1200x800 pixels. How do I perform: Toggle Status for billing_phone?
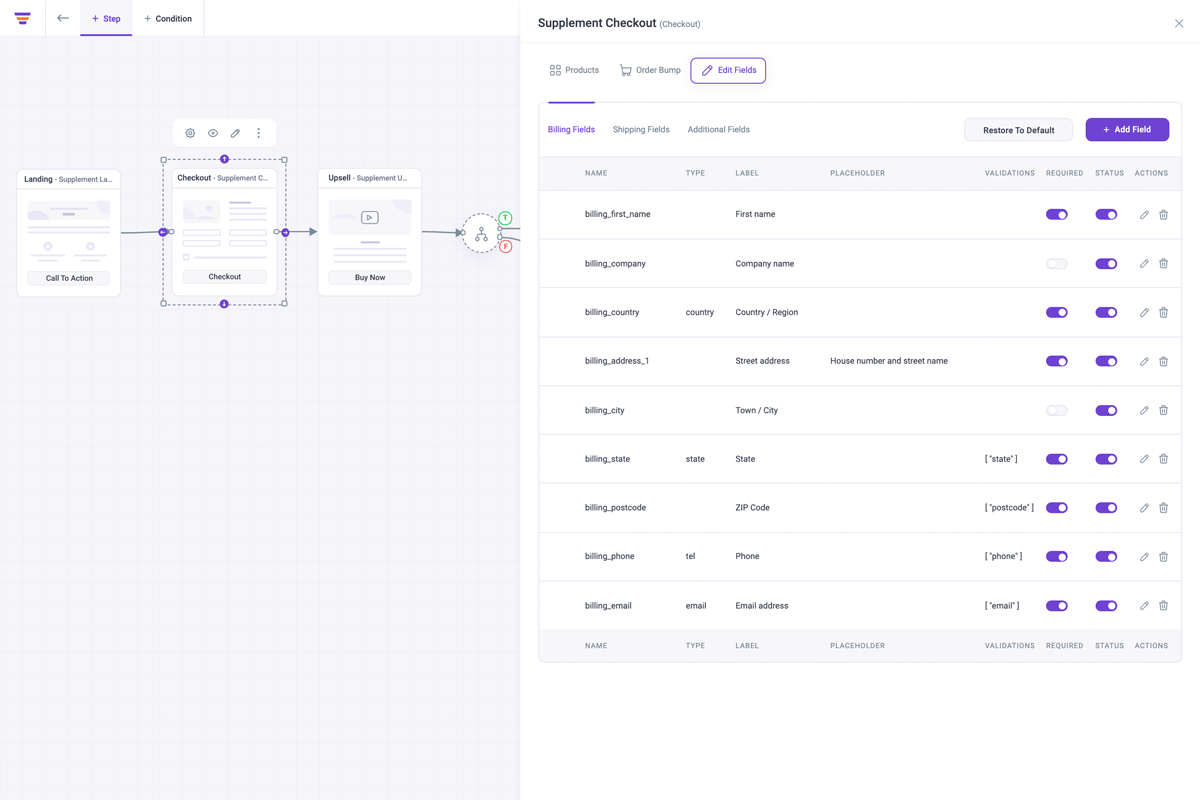point(1106,556)
